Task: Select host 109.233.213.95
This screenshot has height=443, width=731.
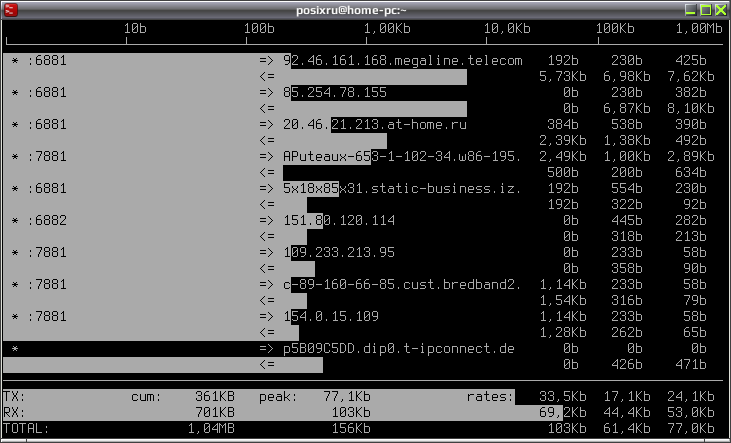Action: coord(339,252)
